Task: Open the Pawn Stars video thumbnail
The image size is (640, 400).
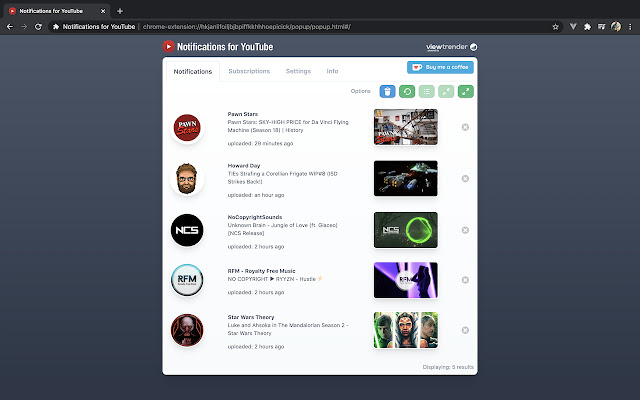Action: [406, 127]
